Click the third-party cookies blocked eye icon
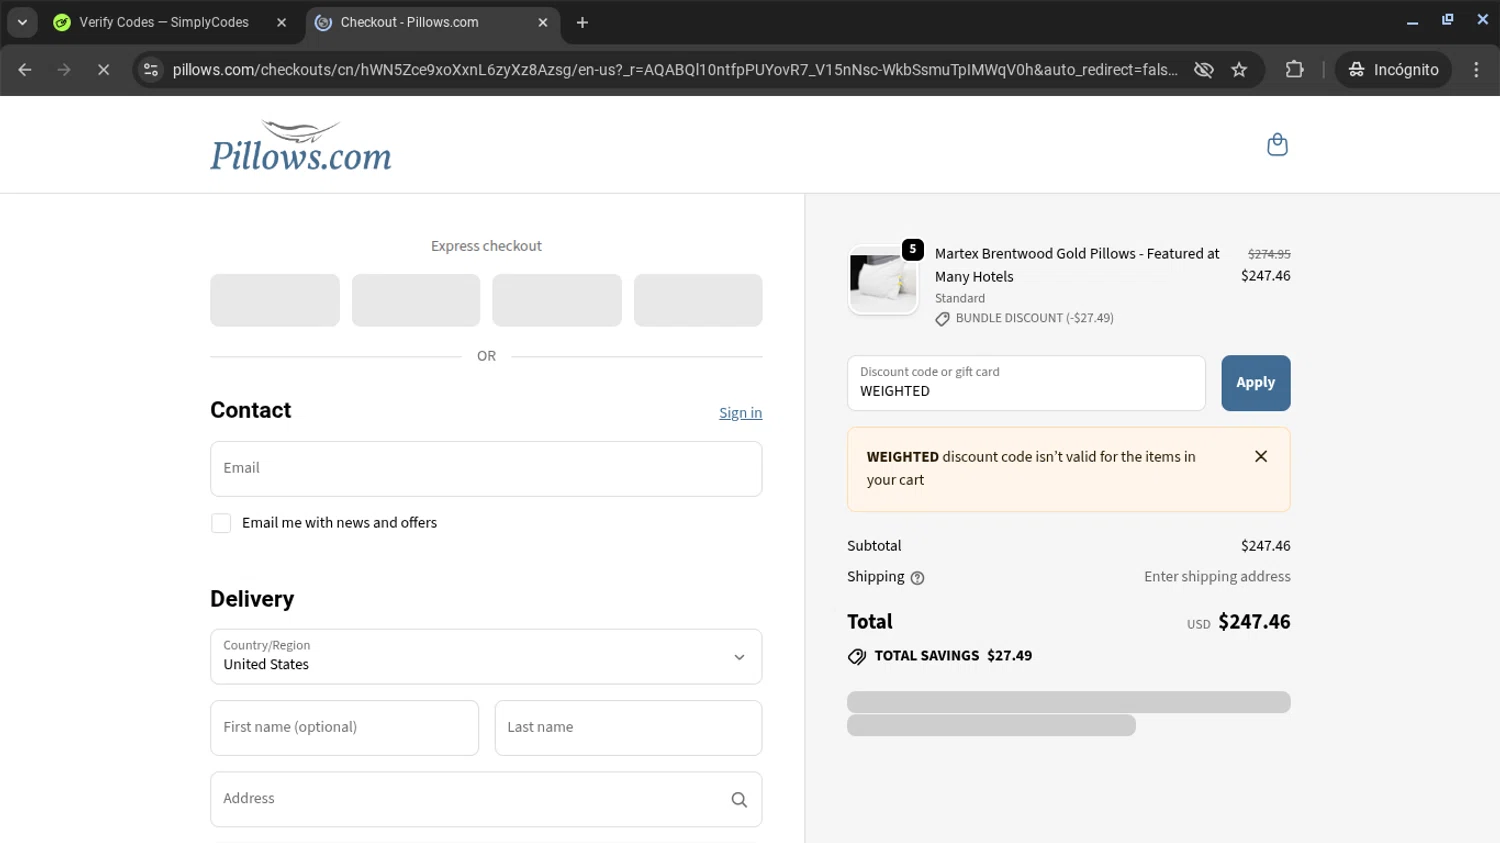 (1204, 69)
